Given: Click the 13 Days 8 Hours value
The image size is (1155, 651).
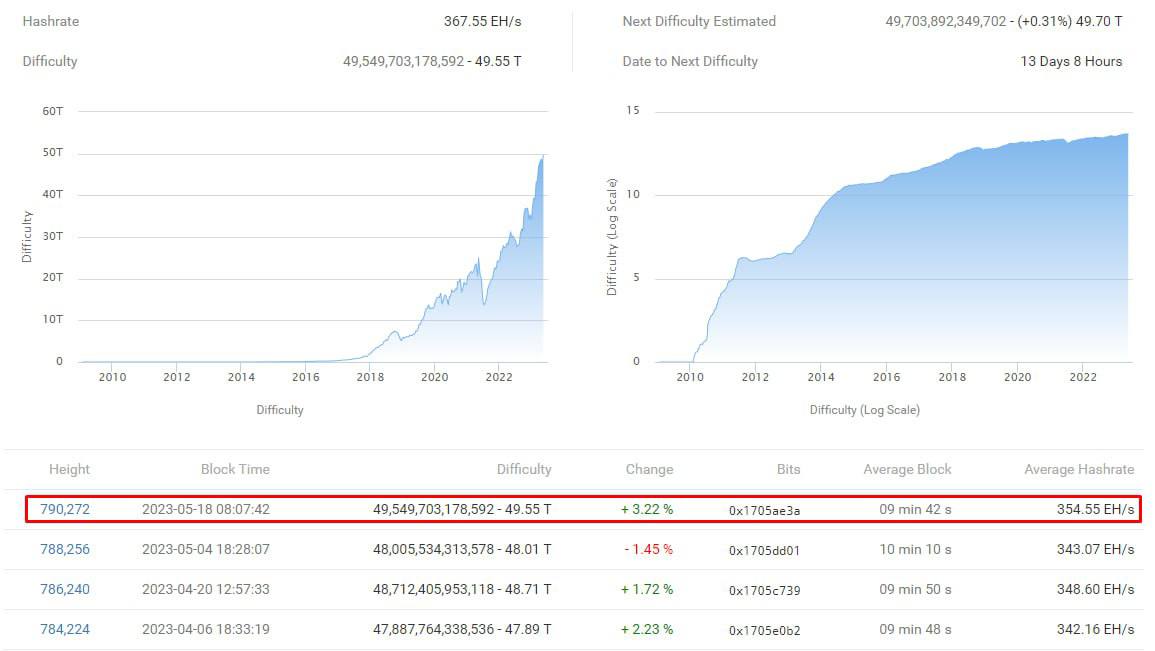Looking at the screenshot, I should click(1071, 61).
